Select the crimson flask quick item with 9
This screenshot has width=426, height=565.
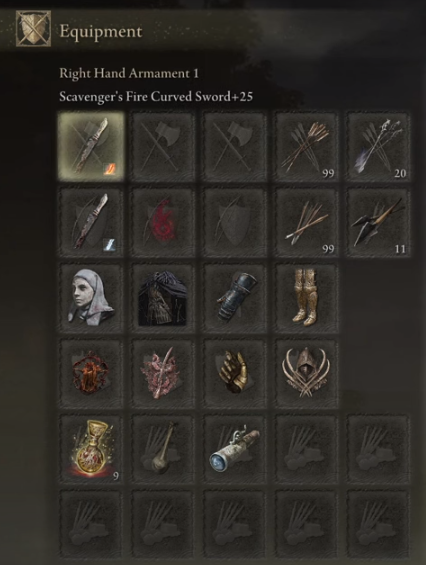tap(91, 449)
